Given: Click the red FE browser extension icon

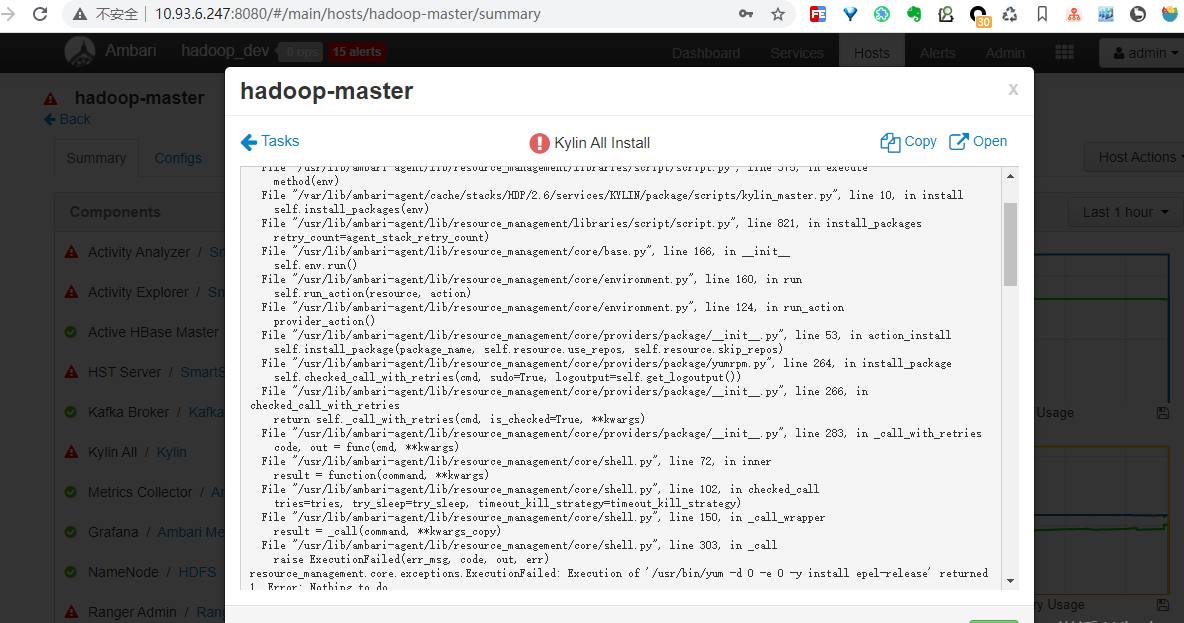Looking at the screenshot, I should pyautogui.click(x=818, y=14).
